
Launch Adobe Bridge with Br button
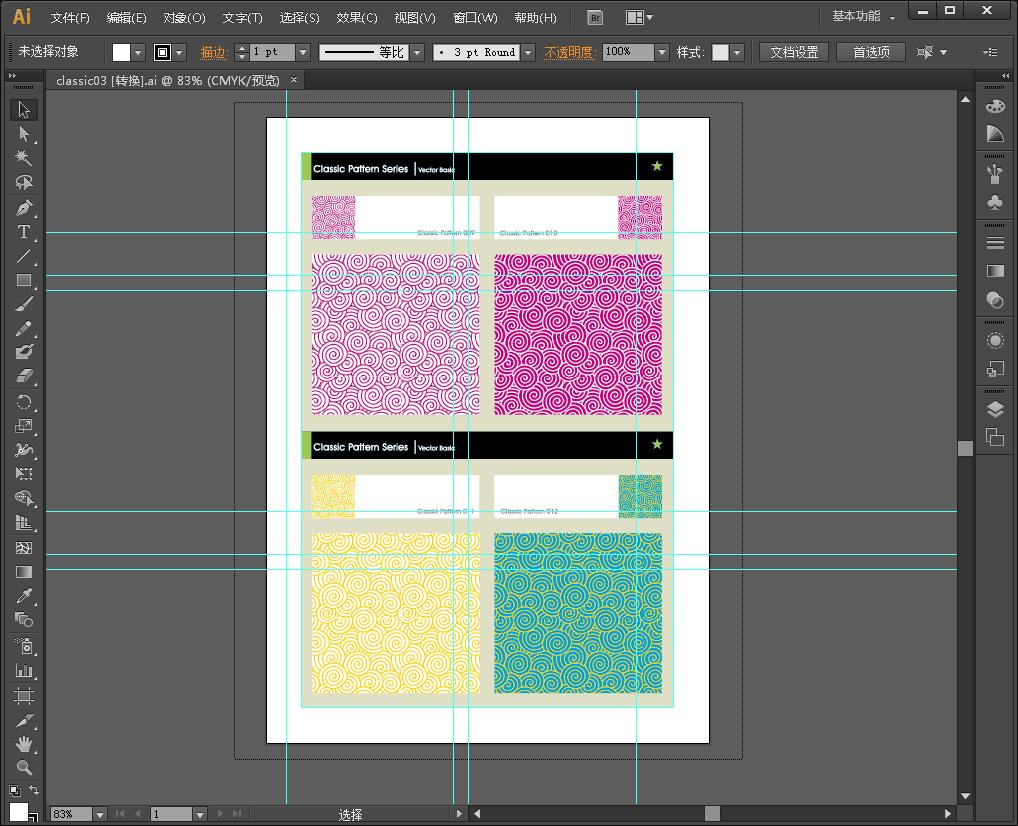pos(595,17)
